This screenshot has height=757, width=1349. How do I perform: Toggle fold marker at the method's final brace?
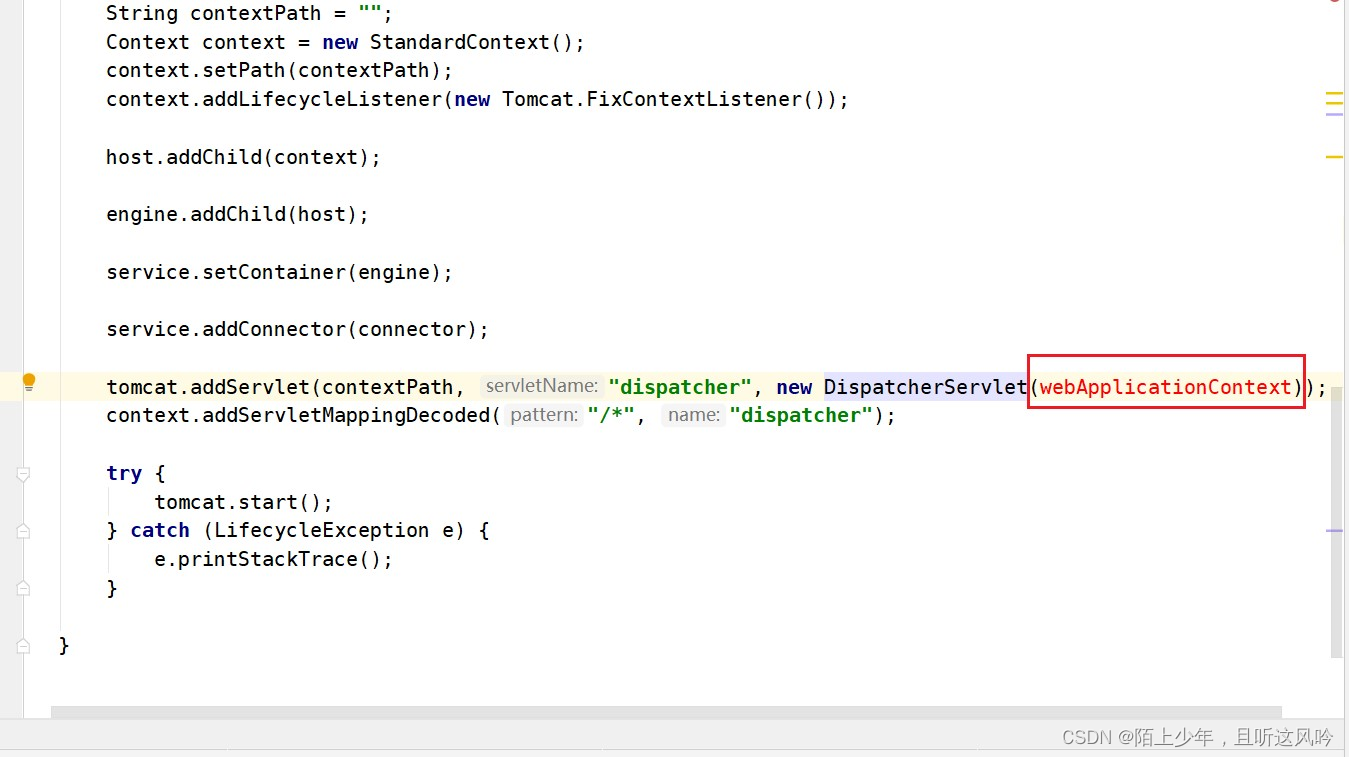tap(23, 646)
